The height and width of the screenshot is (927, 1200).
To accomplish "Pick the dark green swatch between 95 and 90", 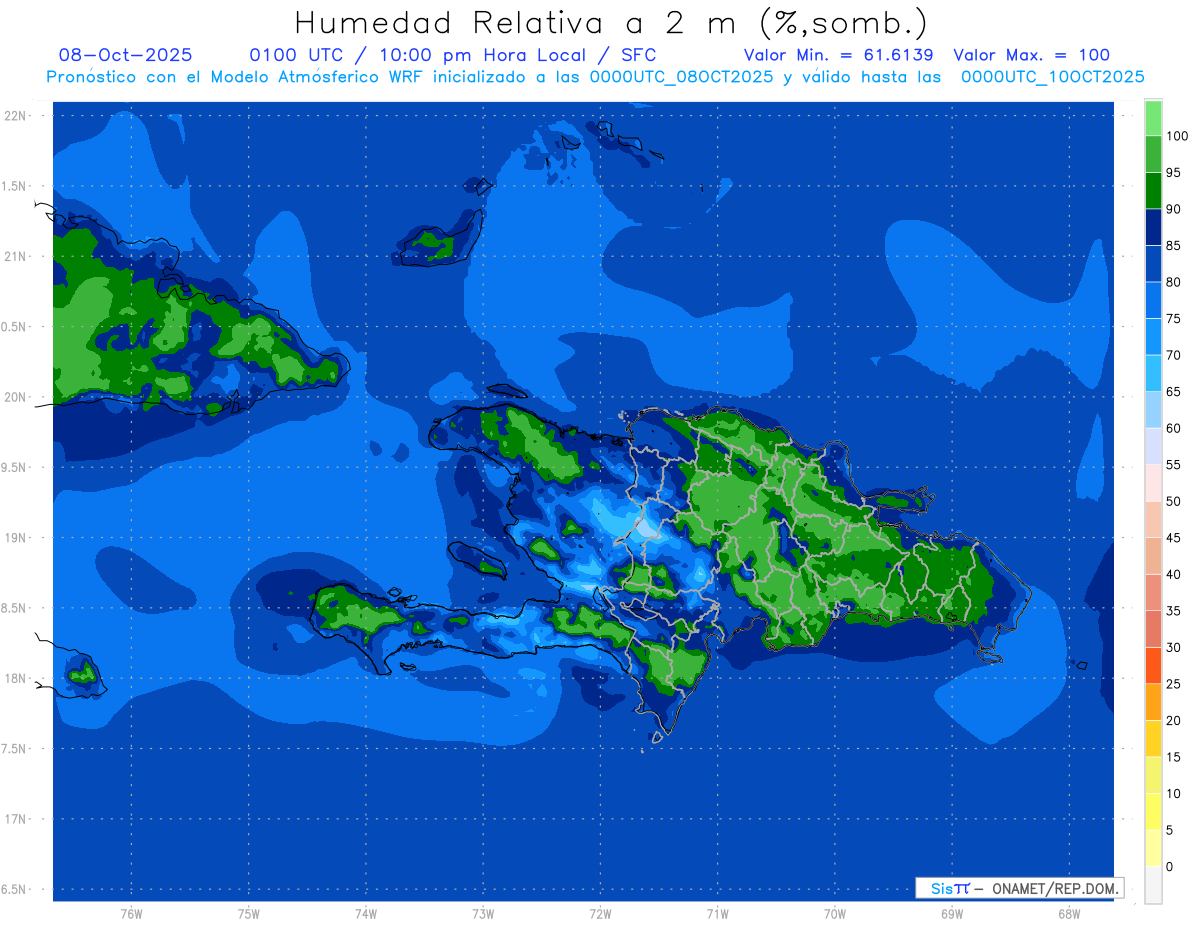I will point(1153,191).
